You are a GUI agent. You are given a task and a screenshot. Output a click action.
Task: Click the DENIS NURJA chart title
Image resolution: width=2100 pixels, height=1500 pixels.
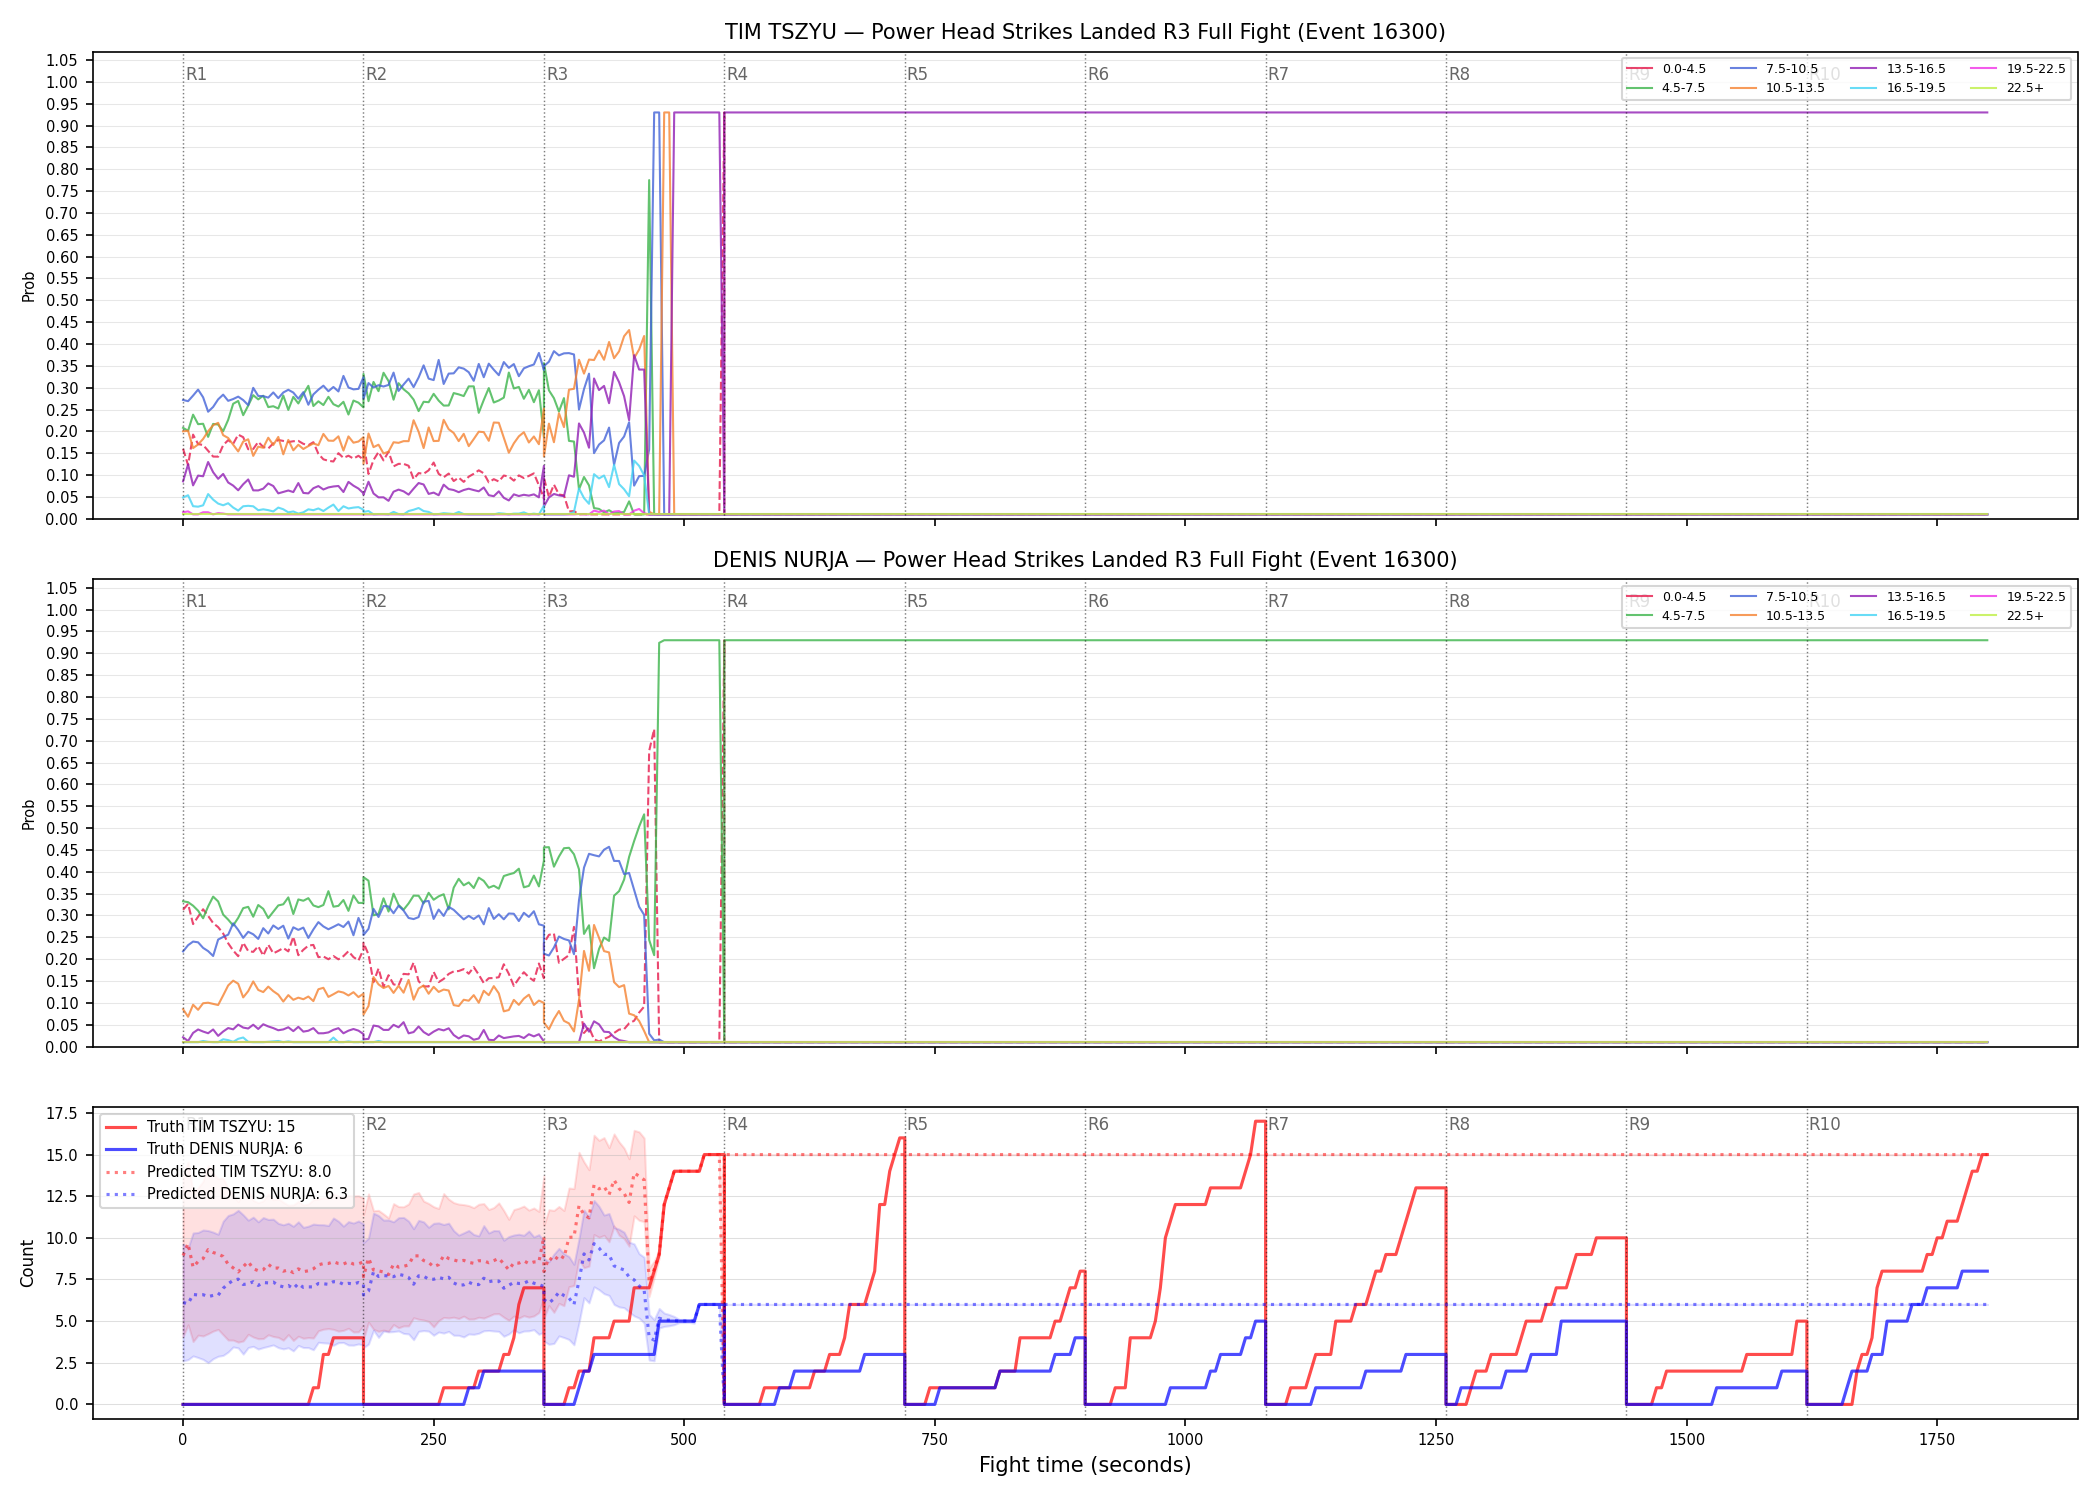(x=1085, y=560)
